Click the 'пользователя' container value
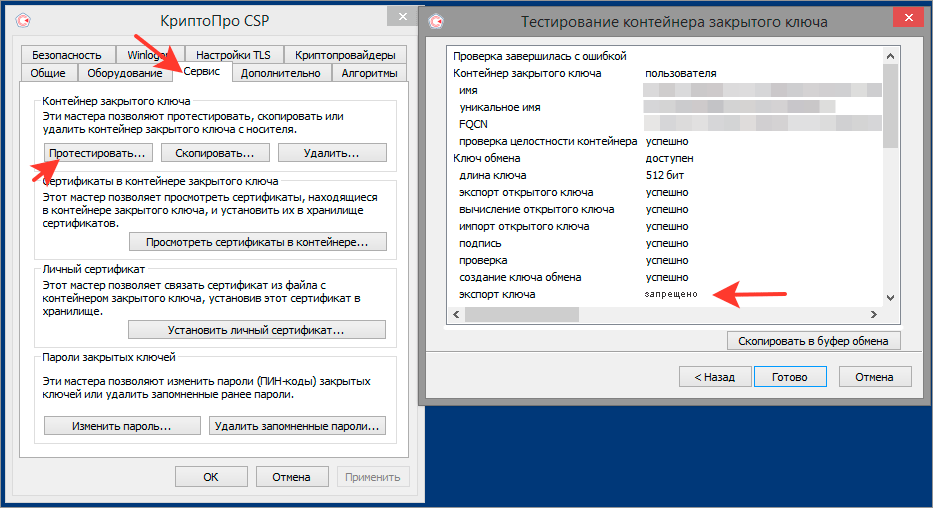This screenshot has height=508, width=933. pyautogui.click(x=681, y=73)
